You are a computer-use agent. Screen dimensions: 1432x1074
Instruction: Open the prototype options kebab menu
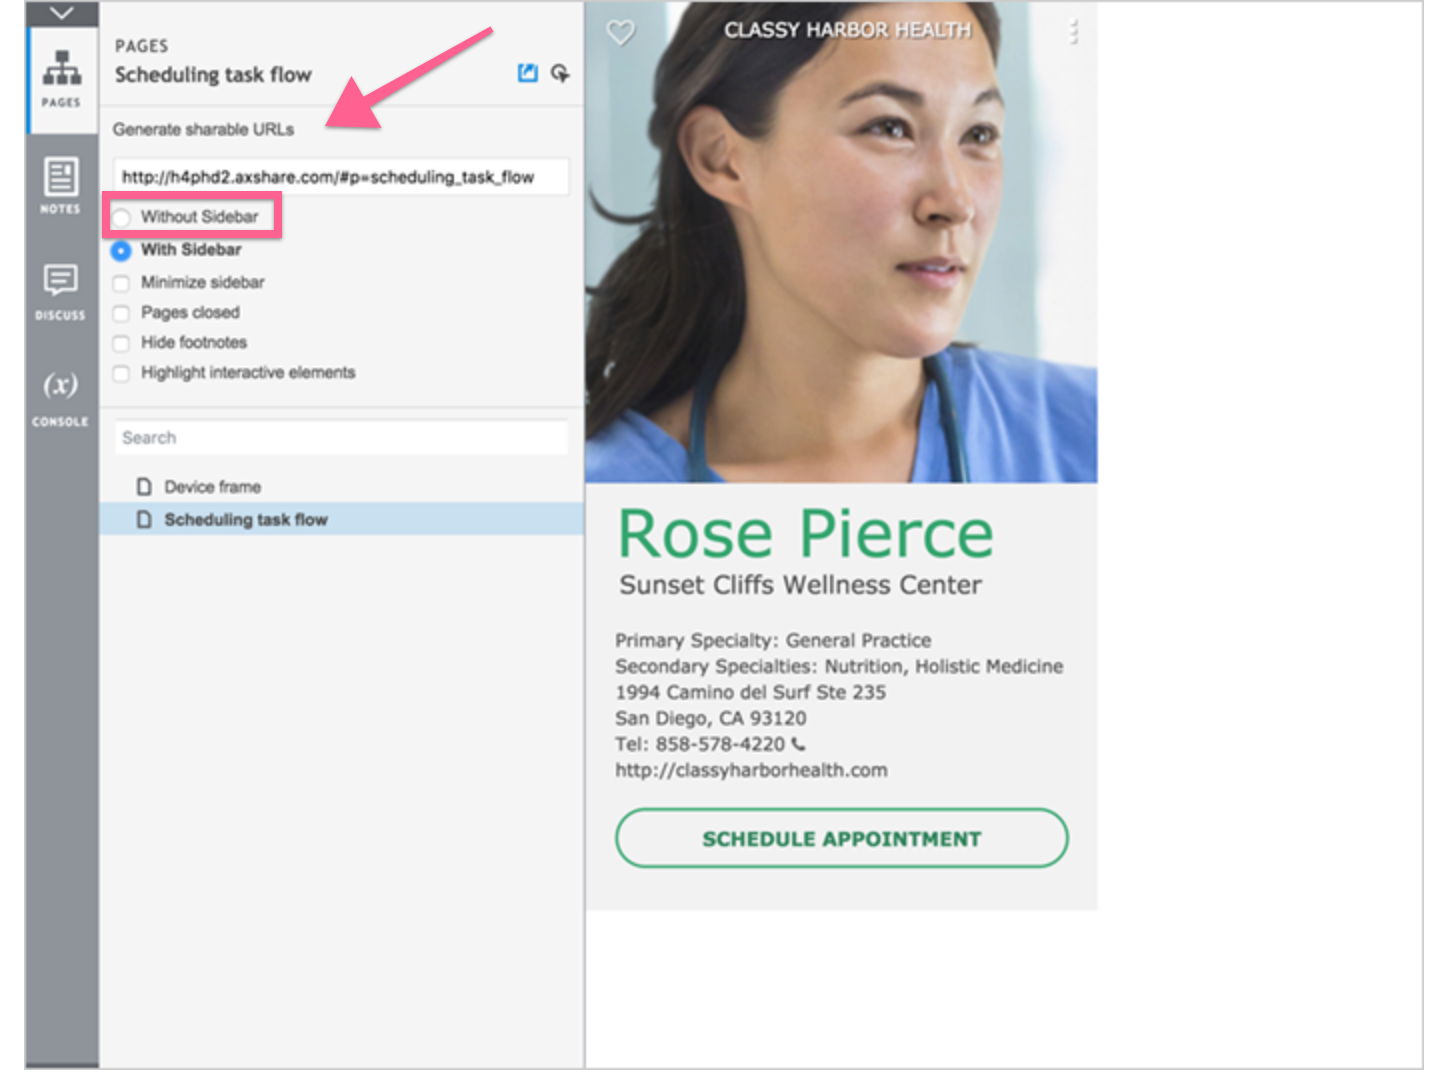pos(1074,31)
